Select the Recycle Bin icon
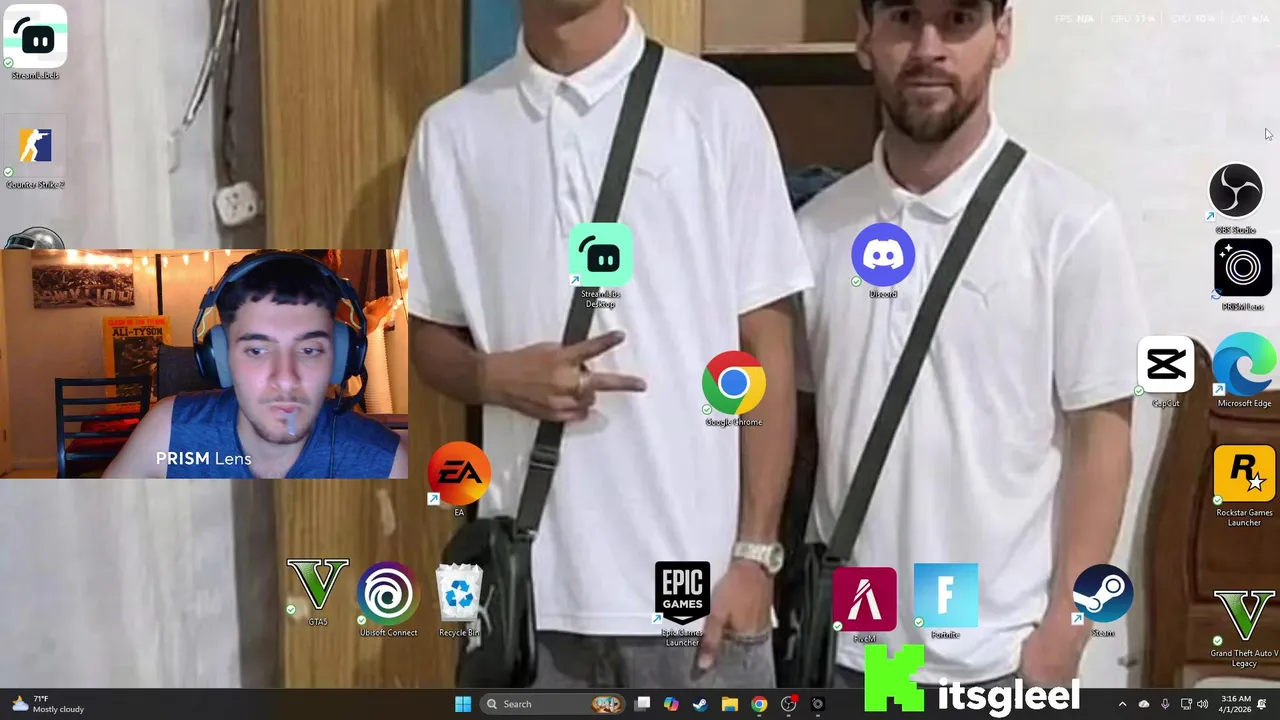Viewport: 1280px width, 720px height. (x=459, y=600)
